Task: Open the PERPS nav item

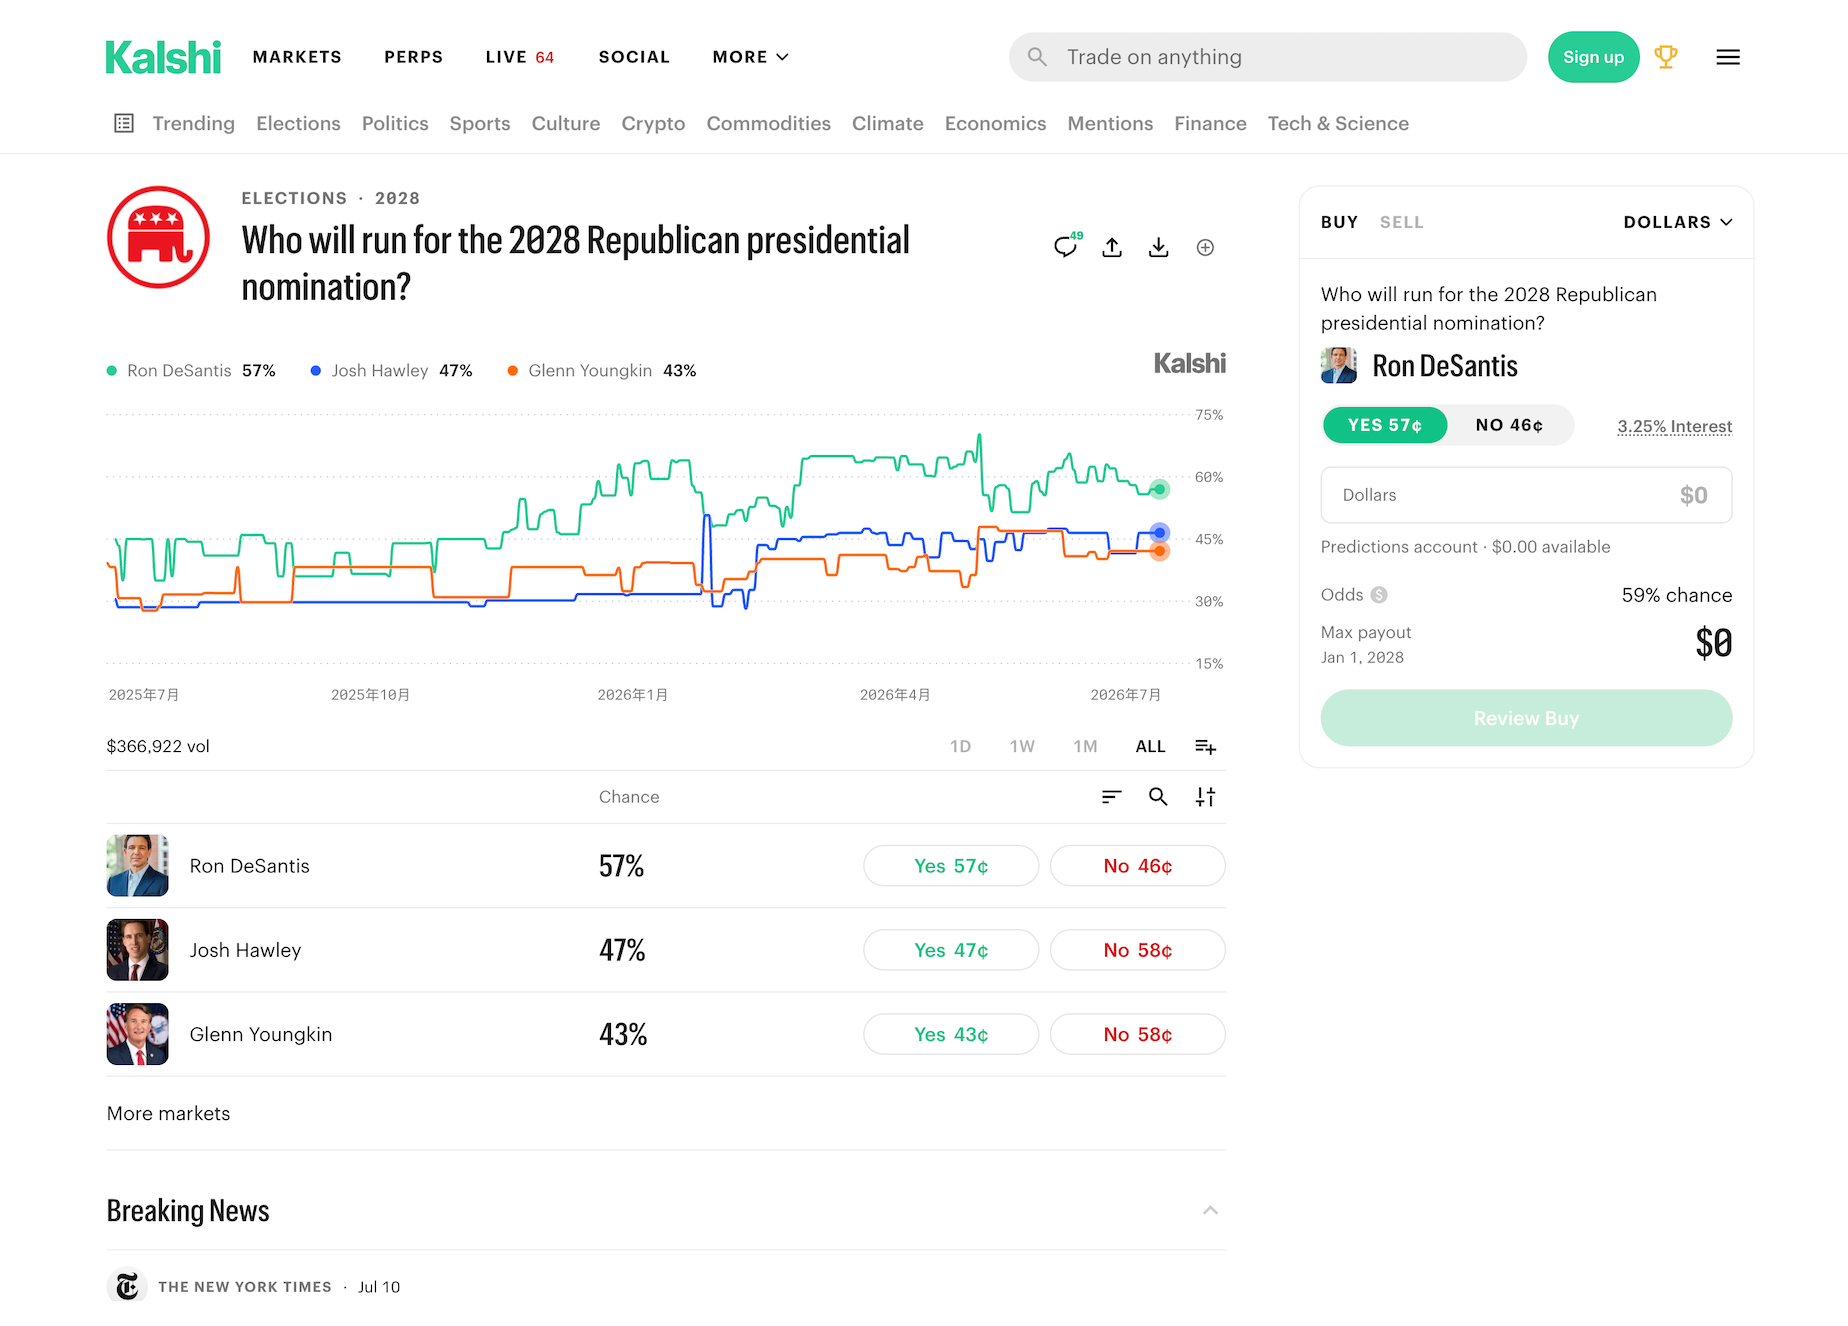Action: point(414,57)
